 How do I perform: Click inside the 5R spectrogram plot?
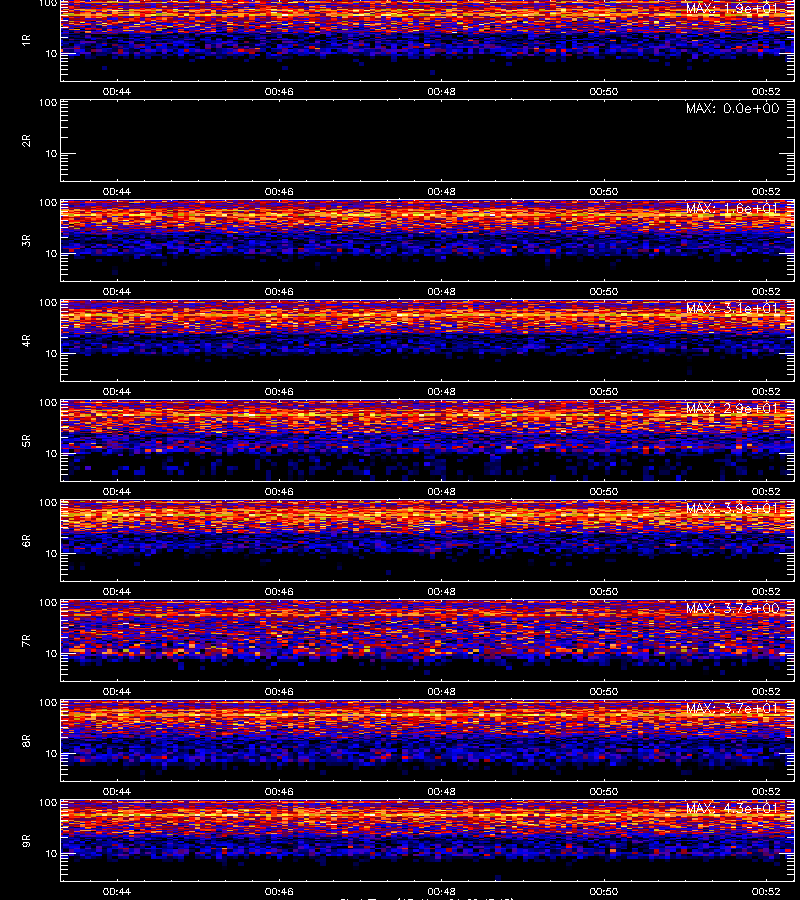(x=428, y=440)
